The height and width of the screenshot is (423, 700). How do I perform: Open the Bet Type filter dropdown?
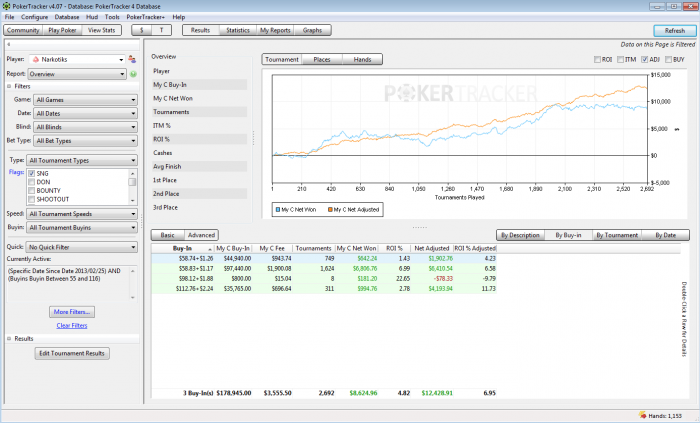point(85,141)
